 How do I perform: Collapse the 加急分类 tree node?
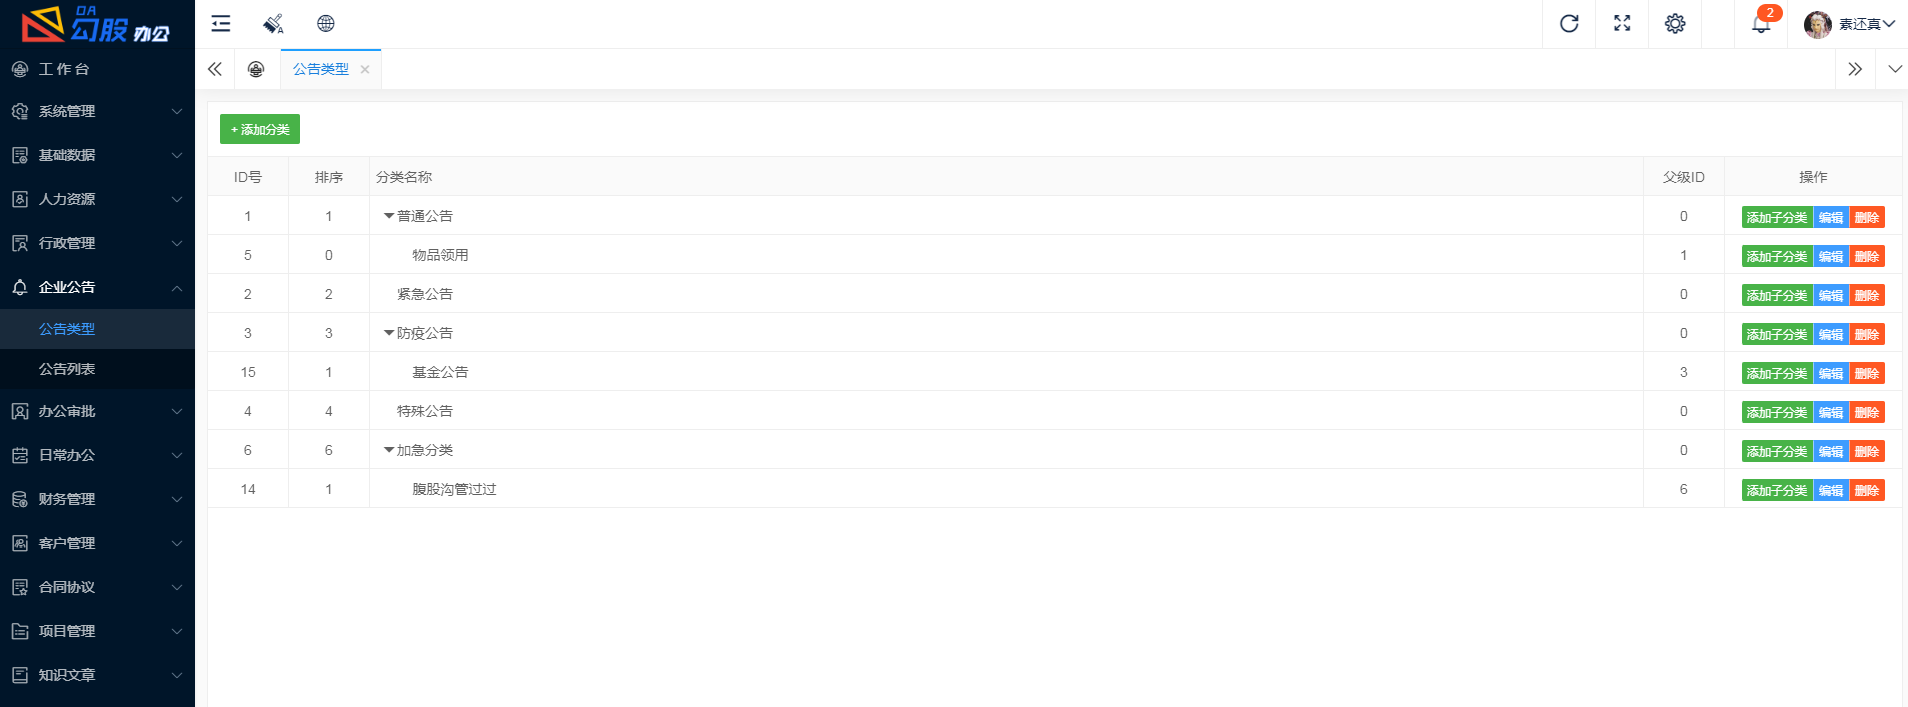pyautogui.click(x=389, y=450)
